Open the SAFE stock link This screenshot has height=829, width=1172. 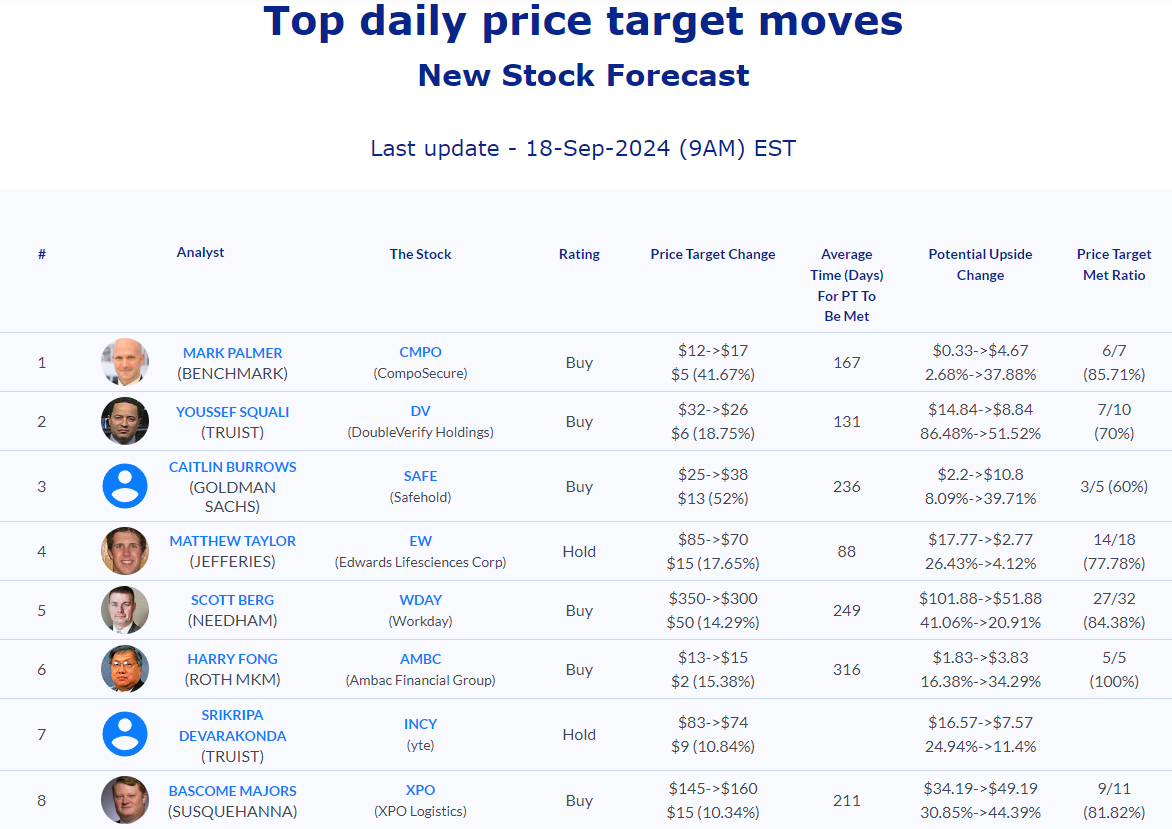pos(420,476)
